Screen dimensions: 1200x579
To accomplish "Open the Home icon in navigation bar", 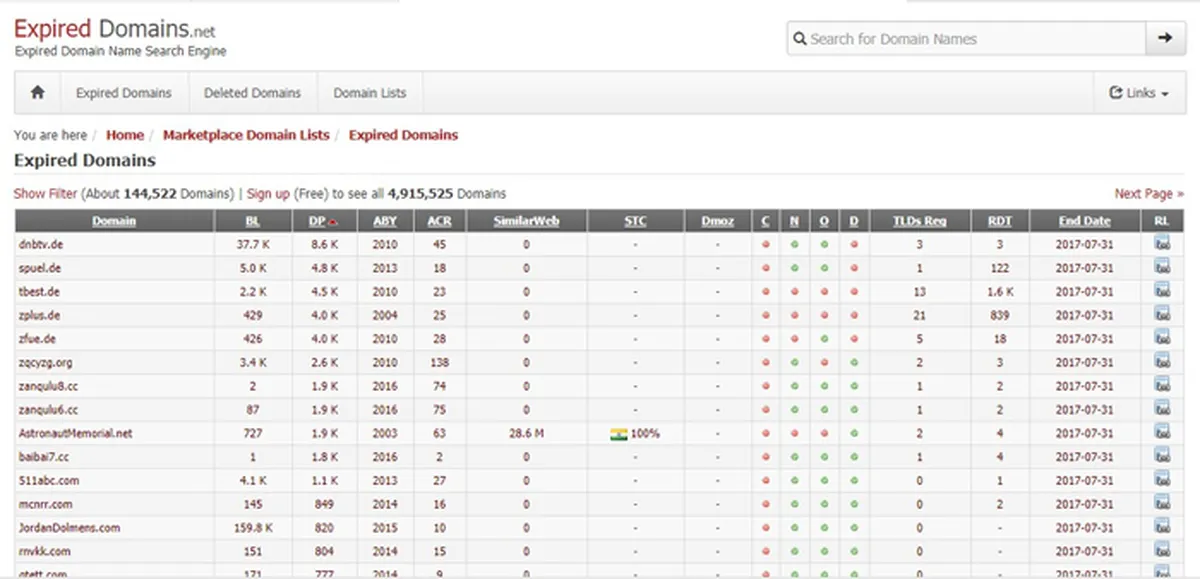I will click(38, 93).
